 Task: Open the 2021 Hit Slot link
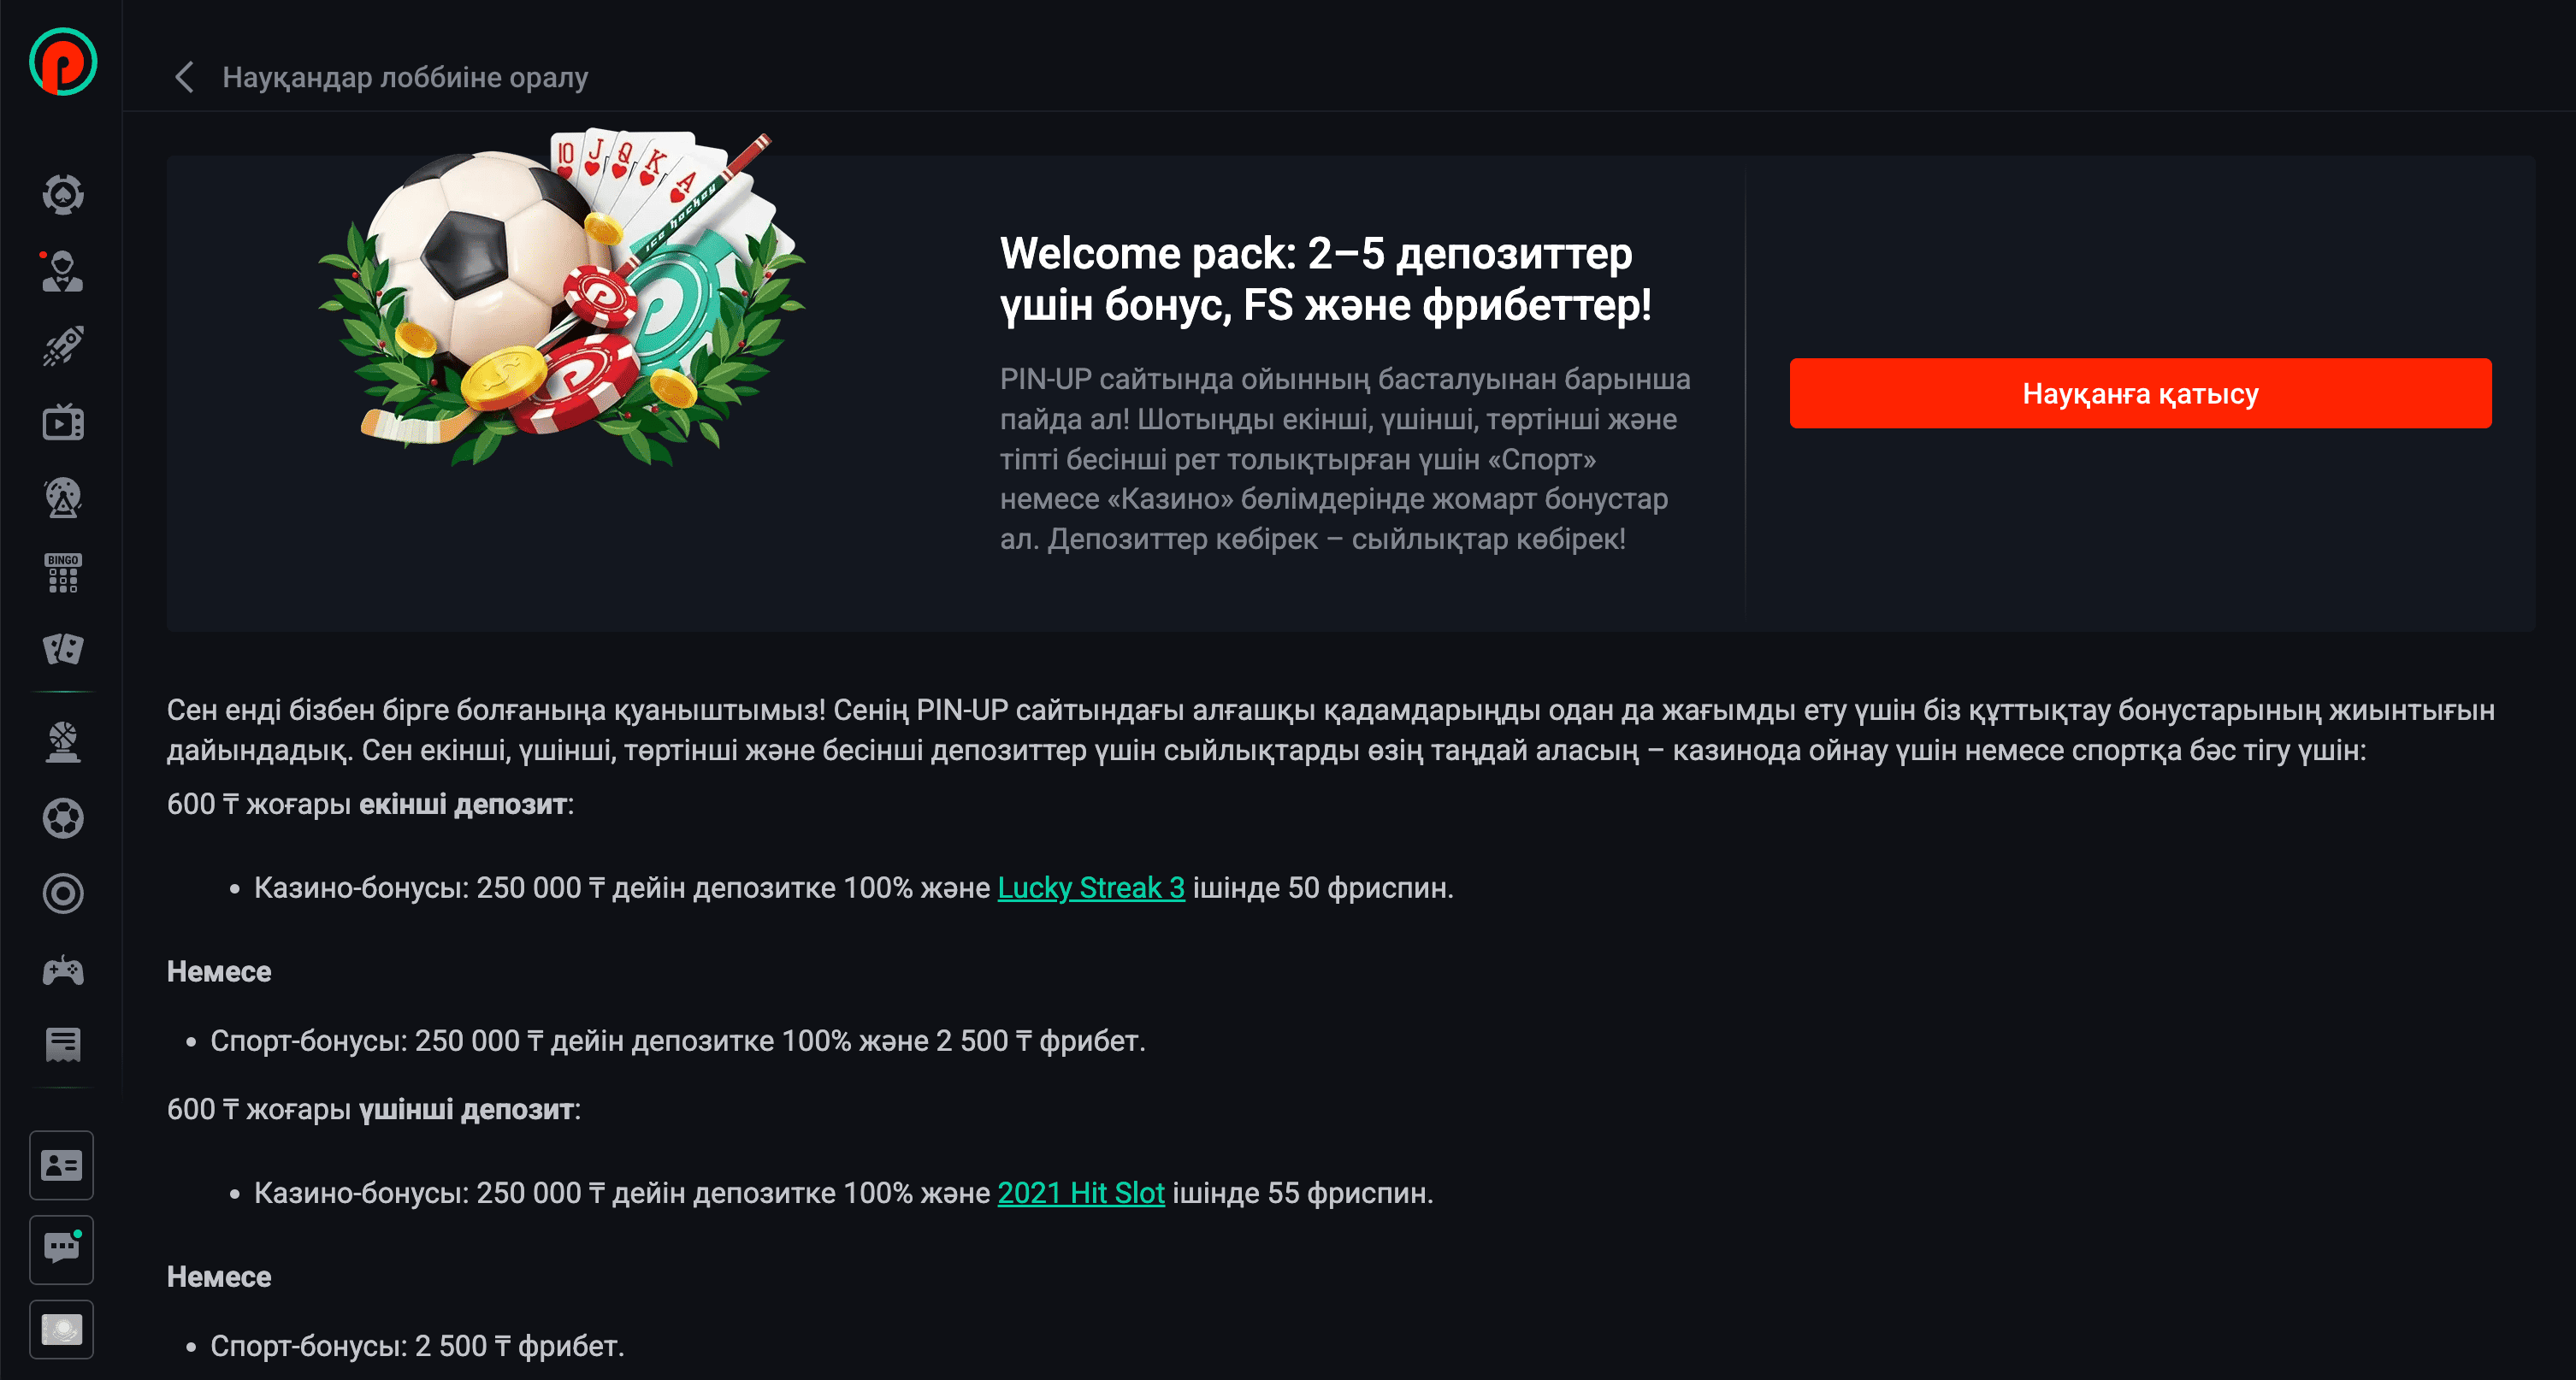click(x=1081, y=1192)
